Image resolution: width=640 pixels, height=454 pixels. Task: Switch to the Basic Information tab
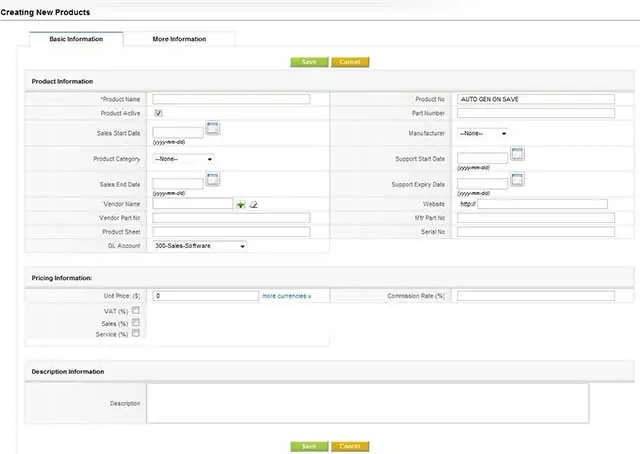pyautogui.click(x=76, y=39)
